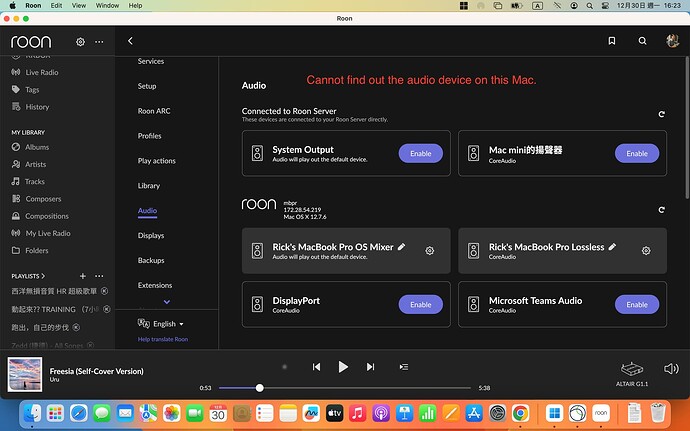
Task: Open the TRAINING playlist
Action: point(55,309)
